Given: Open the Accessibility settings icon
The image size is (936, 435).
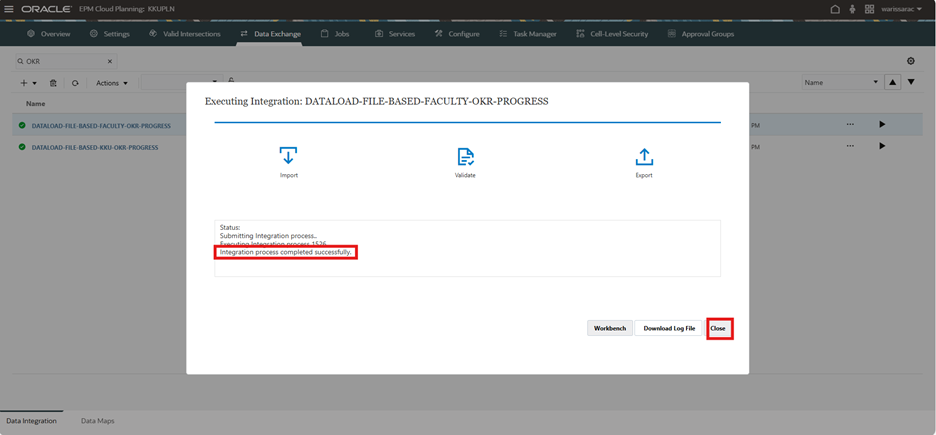Looking at the screenshot, I should click(852, 9).
